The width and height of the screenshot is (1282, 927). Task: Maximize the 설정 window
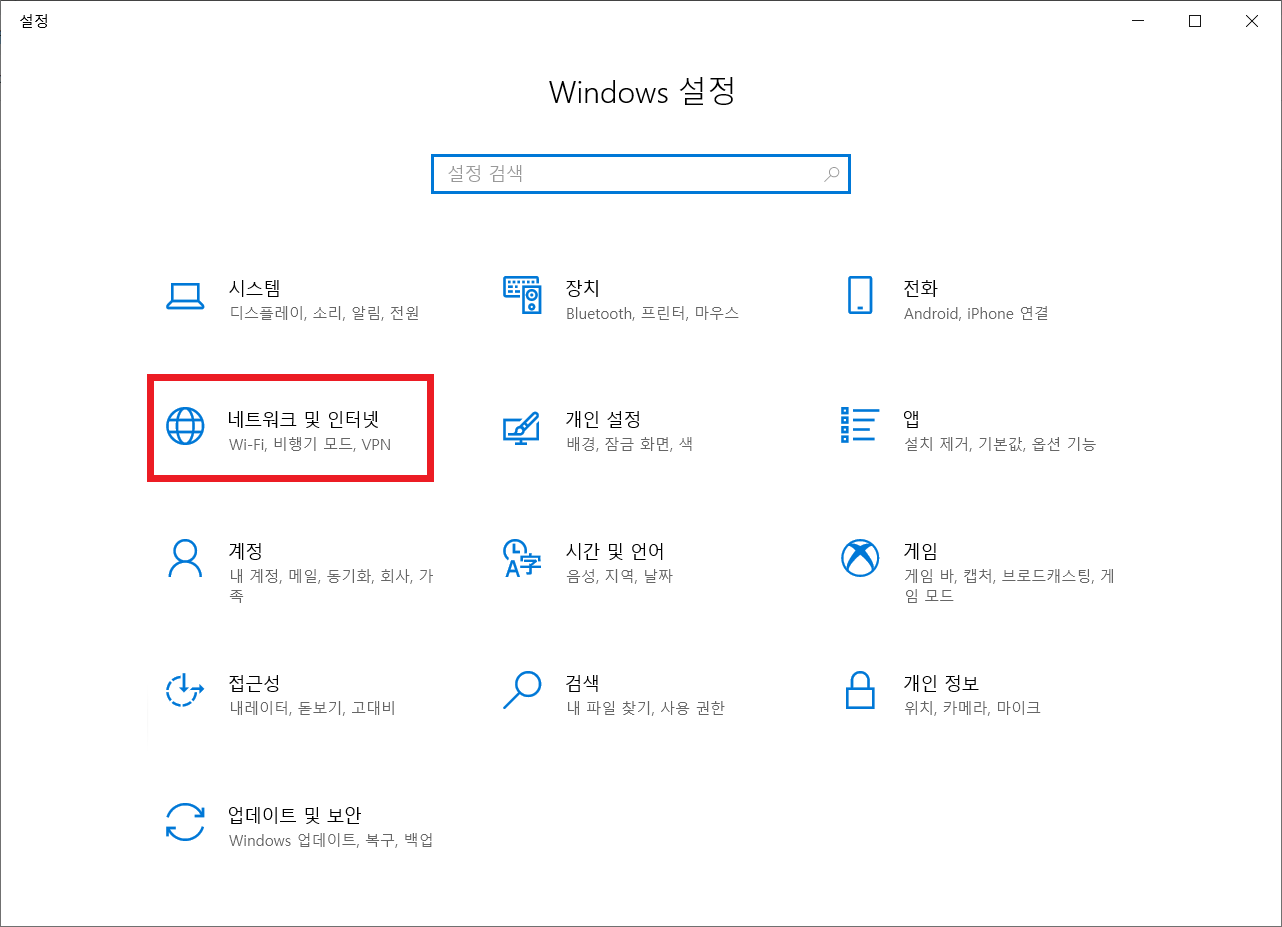click(1195, 20)
